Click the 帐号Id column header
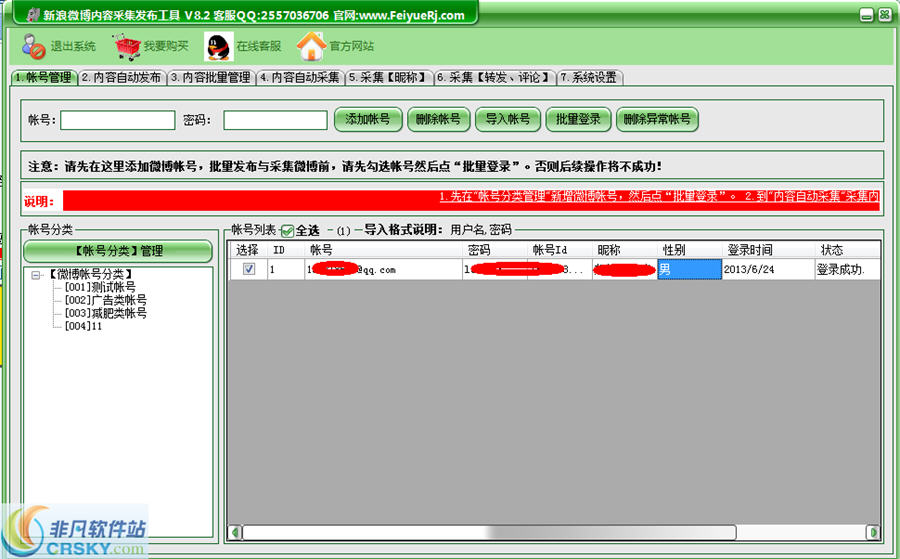The height and width of the screenshot is (559, 900). [x=560, y=250]
